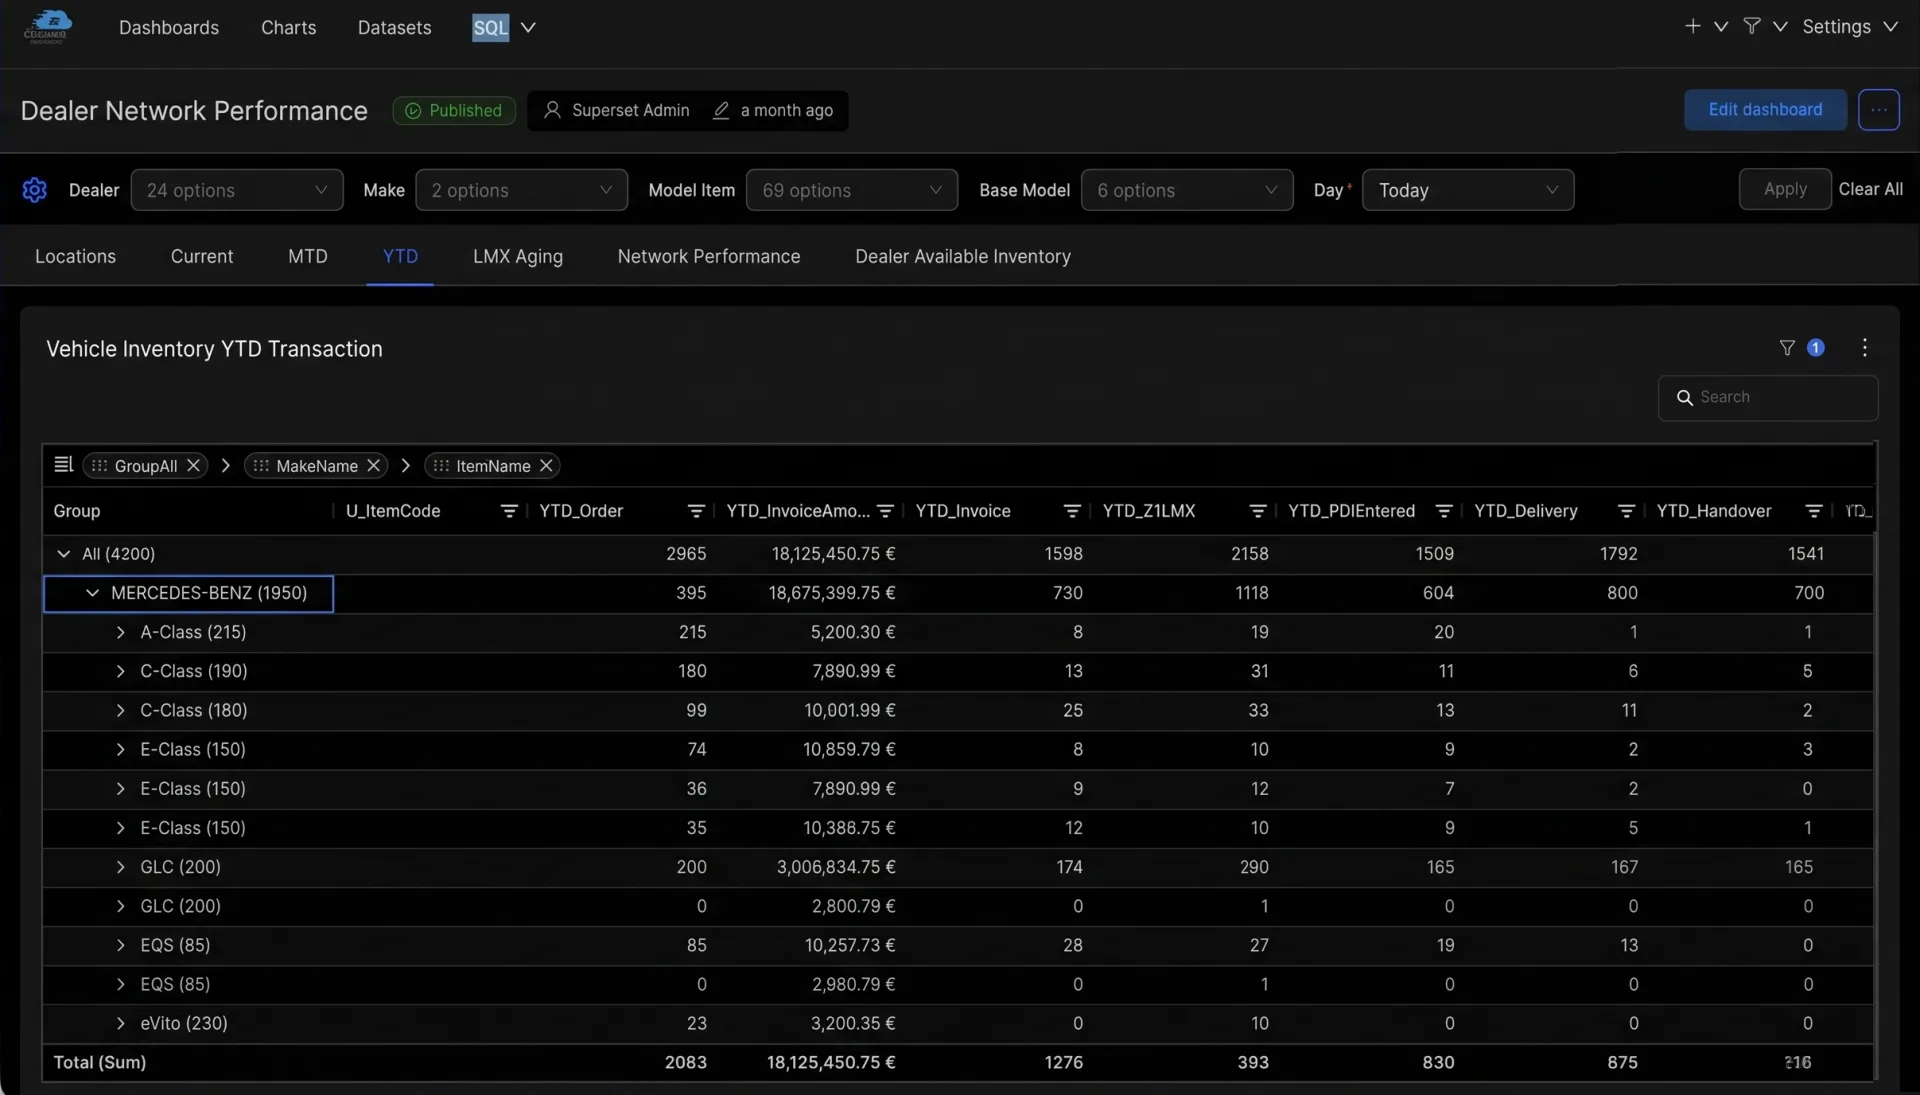Open the Base Model filter dropdown
The height and width of the screenshot is (1095, 1920).
(1187, 190)
